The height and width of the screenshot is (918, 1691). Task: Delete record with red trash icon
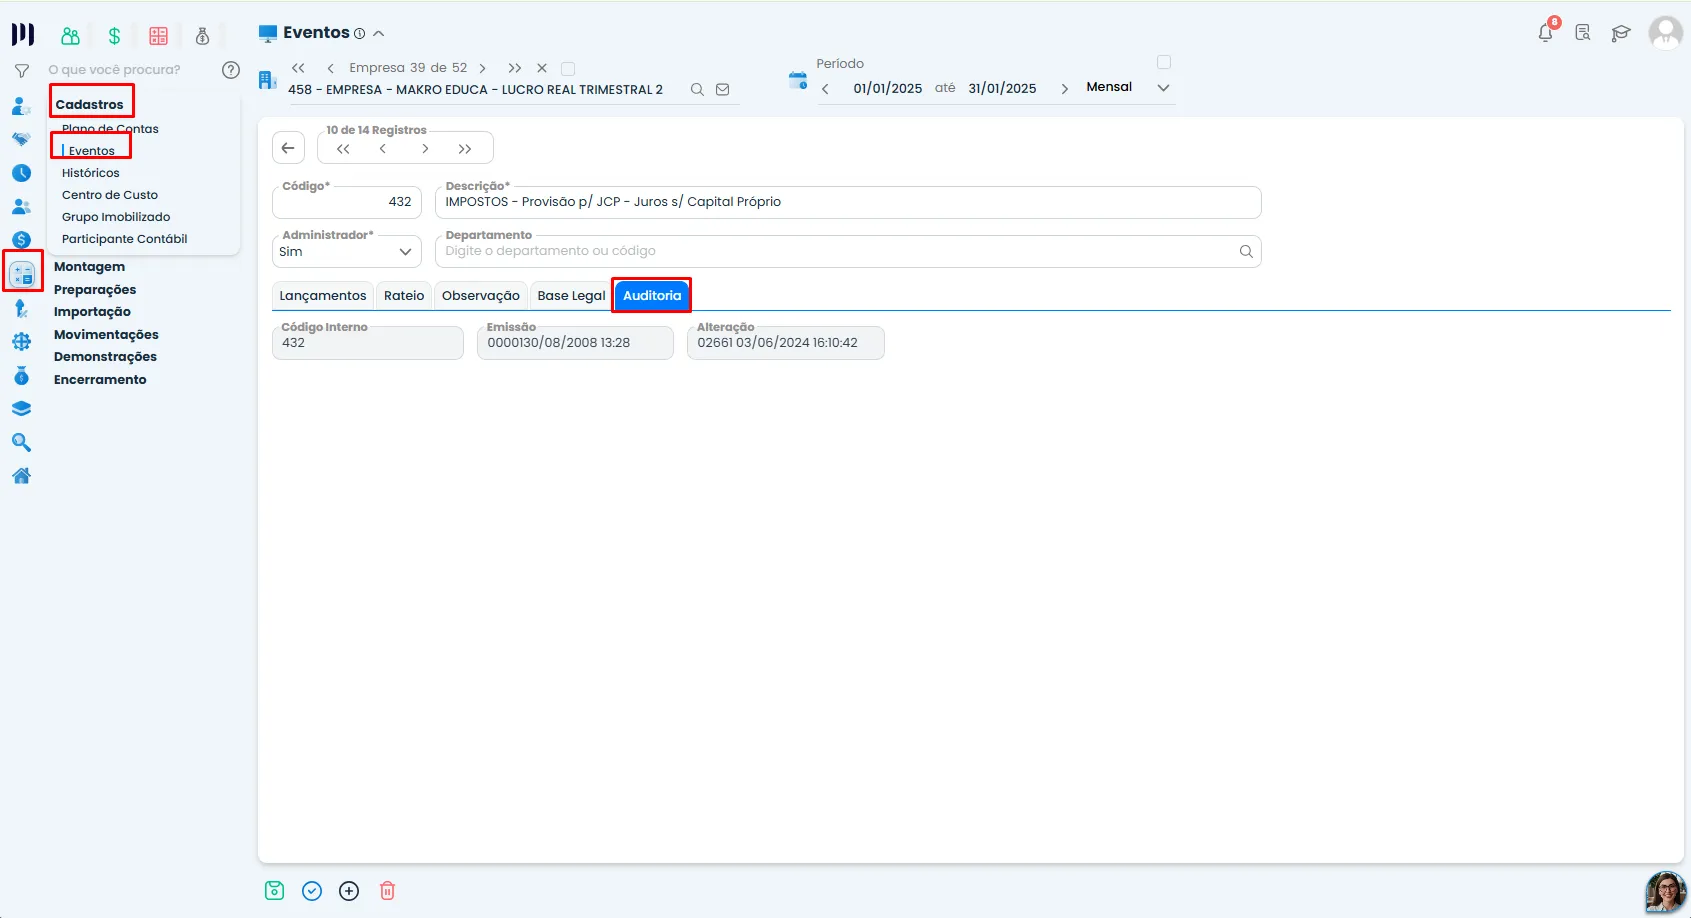388,891
